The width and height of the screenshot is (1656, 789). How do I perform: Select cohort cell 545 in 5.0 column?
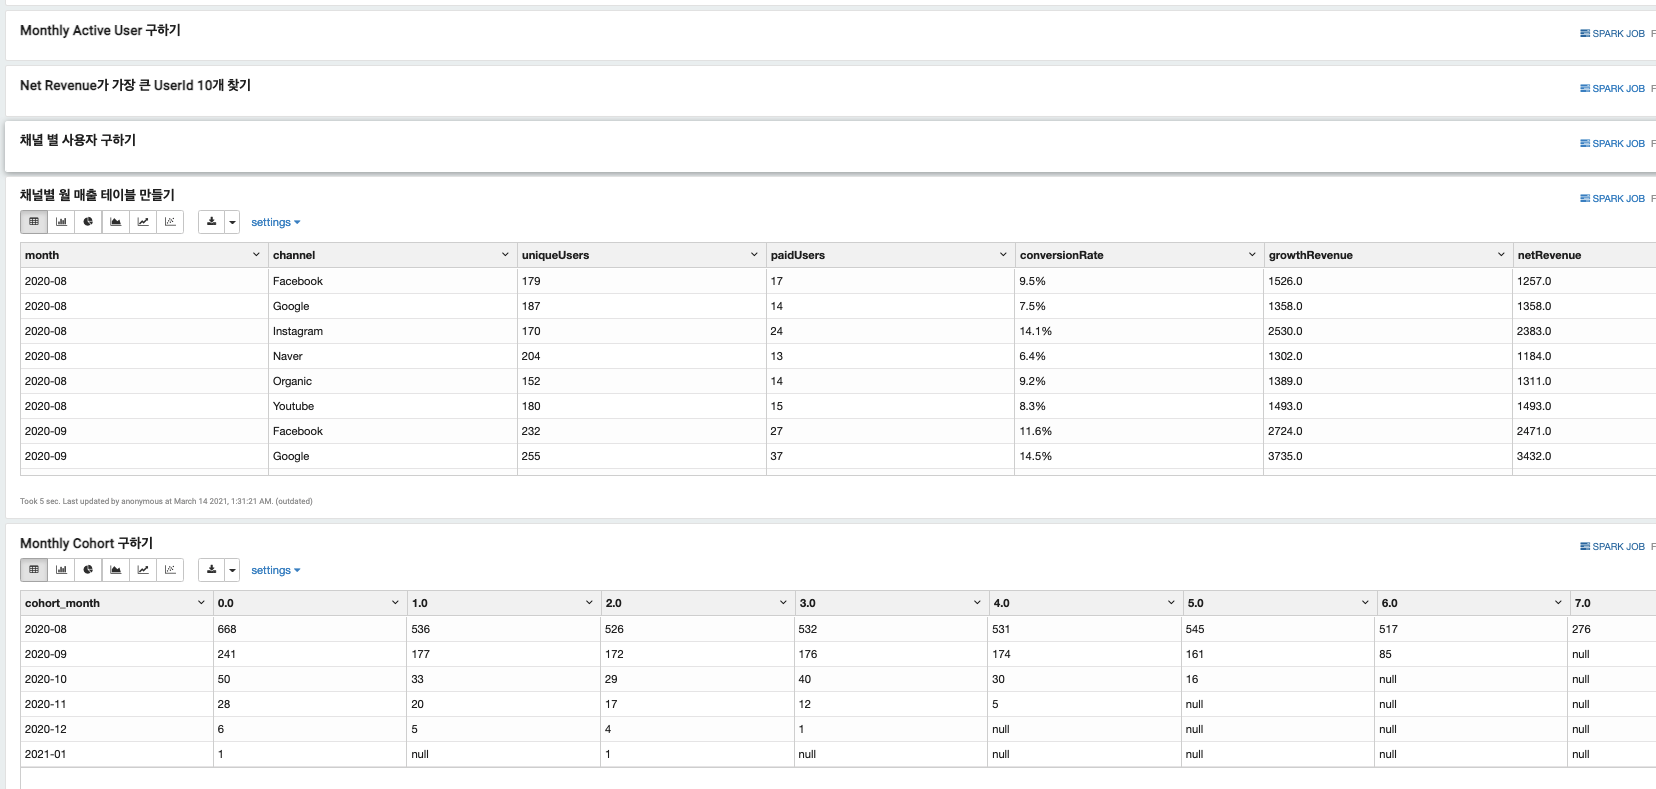[1279, 629]
